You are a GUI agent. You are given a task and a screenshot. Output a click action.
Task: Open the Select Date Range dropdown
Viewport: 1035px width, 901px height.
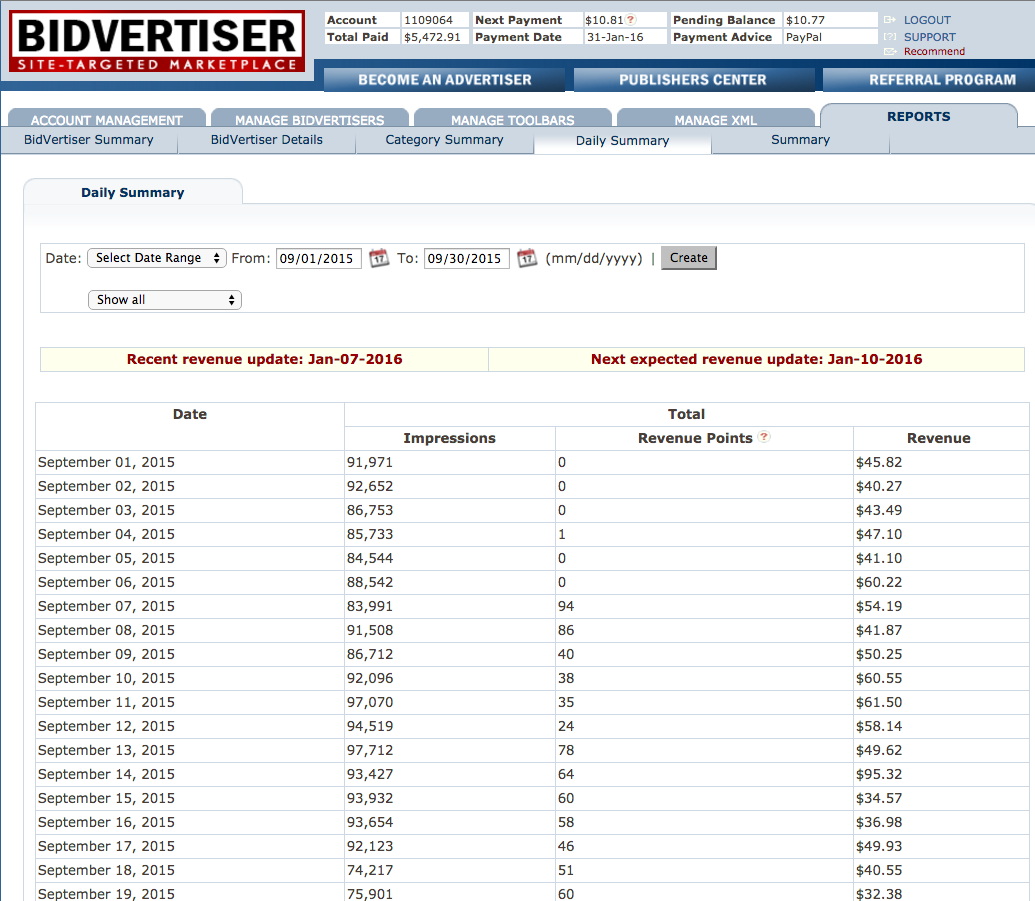(157, 258)
